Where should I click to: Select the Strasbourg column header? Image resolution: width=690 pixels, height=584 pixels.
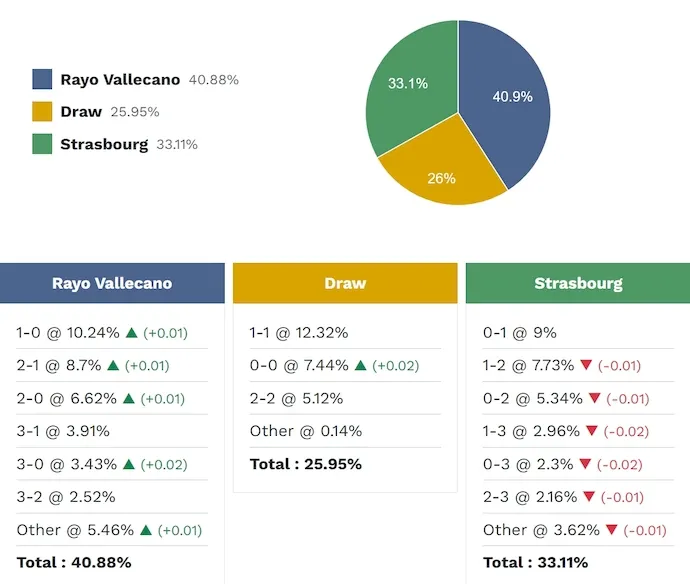click(x=578, y=283)
